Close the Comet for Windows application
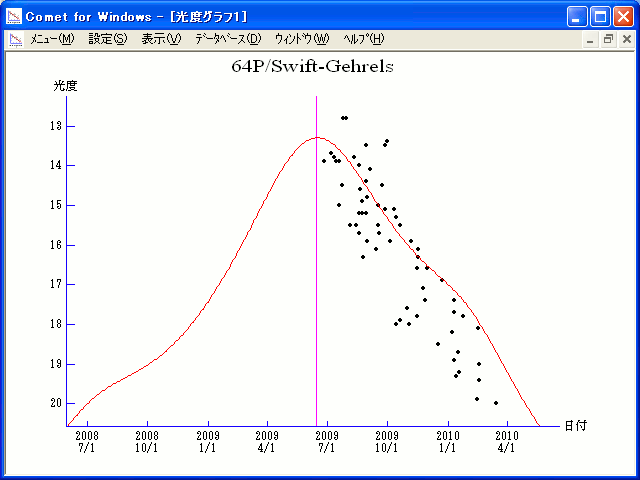The image size is (640, 480). [624, 17]
